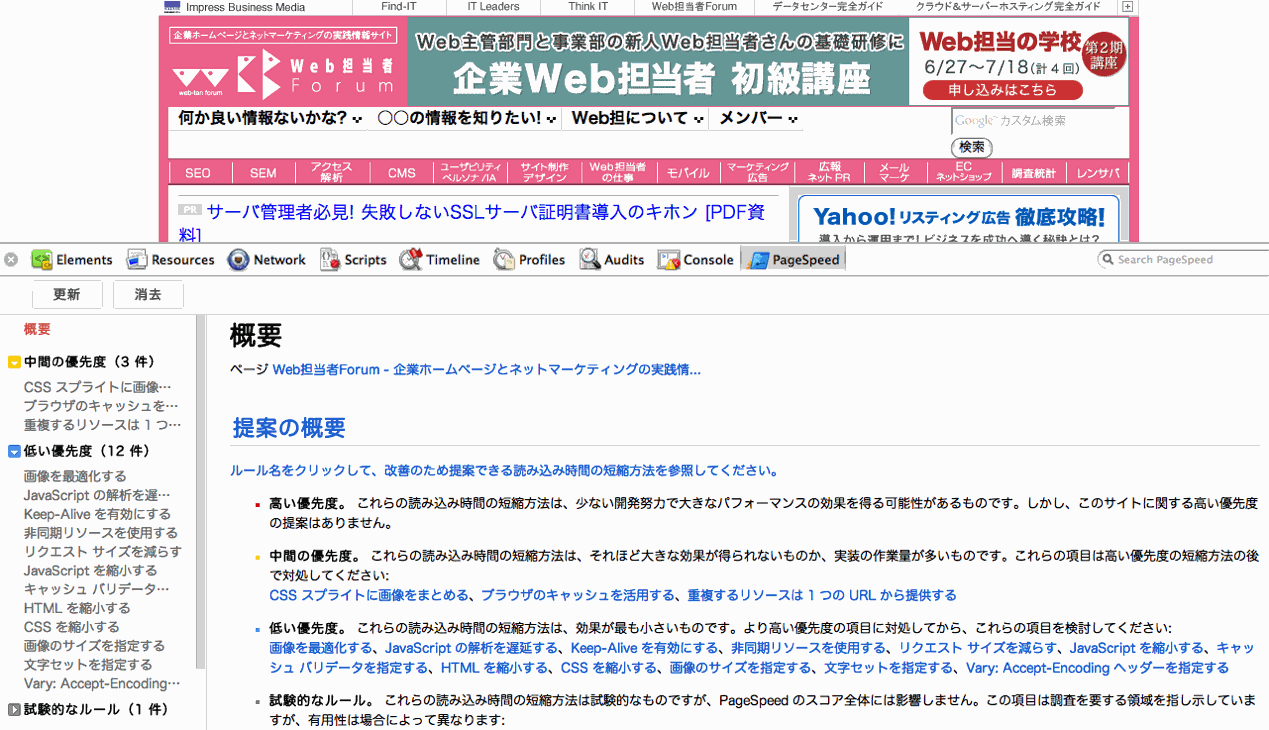Image resolution: width=1269 pixels, height=730 pixels.
Task: Open link ブラウザのキャッシュを活用する
Action: pos(578,595)
